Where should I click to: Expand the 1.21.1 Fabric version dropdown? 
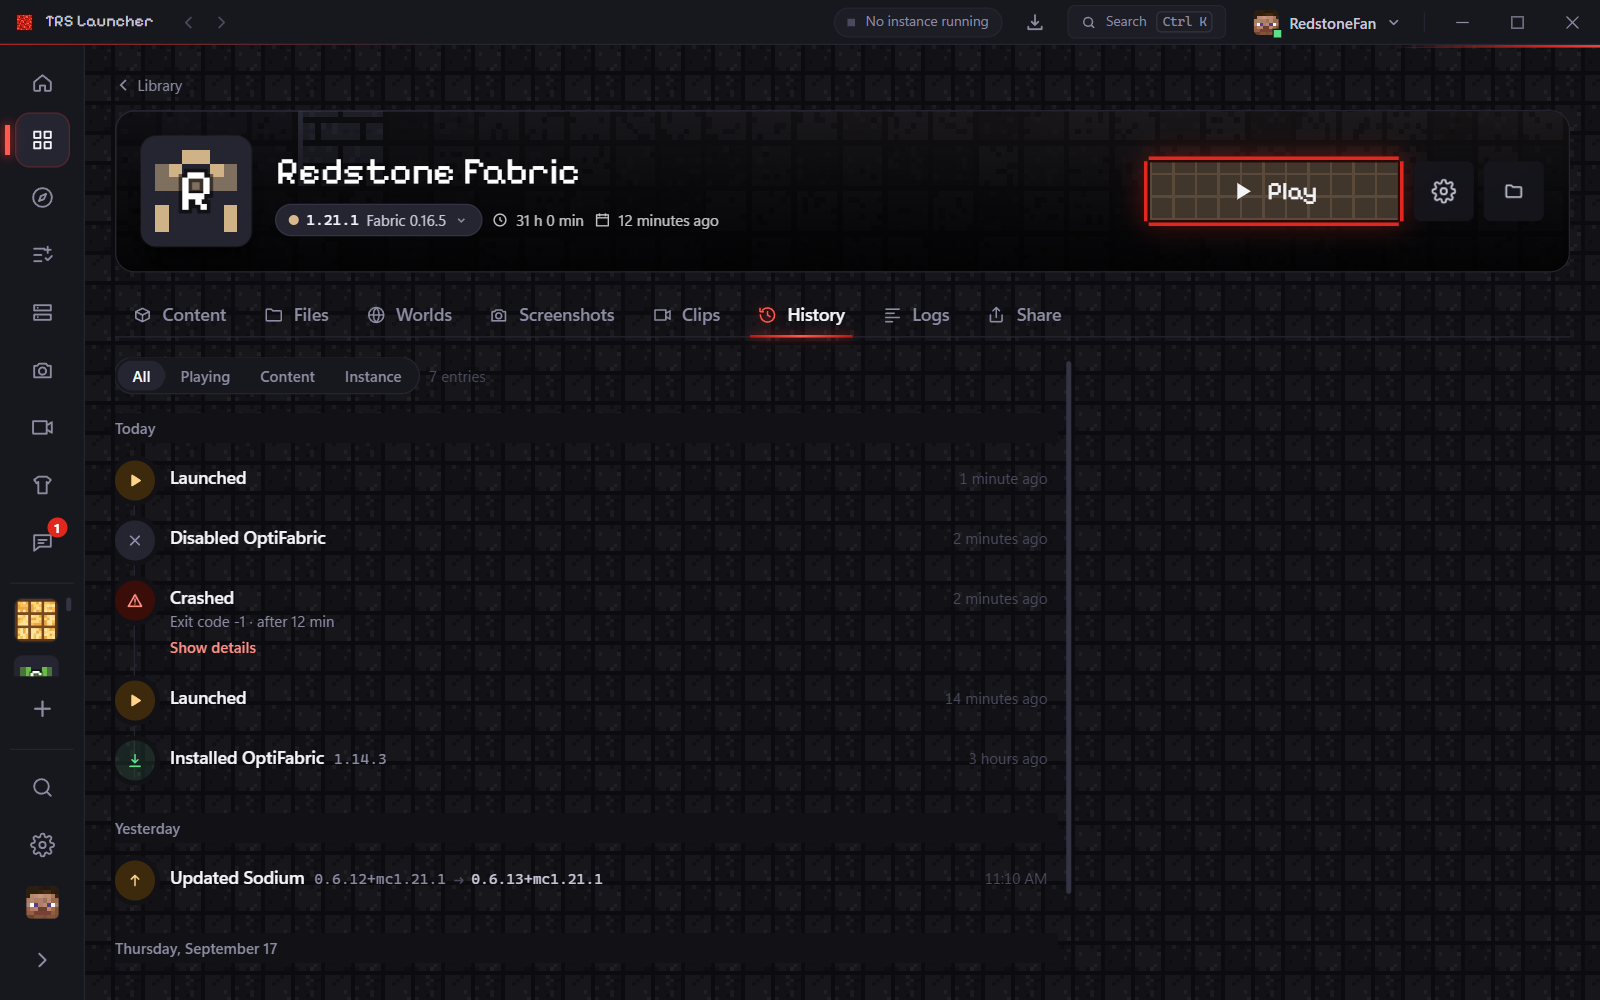(378, 220)
